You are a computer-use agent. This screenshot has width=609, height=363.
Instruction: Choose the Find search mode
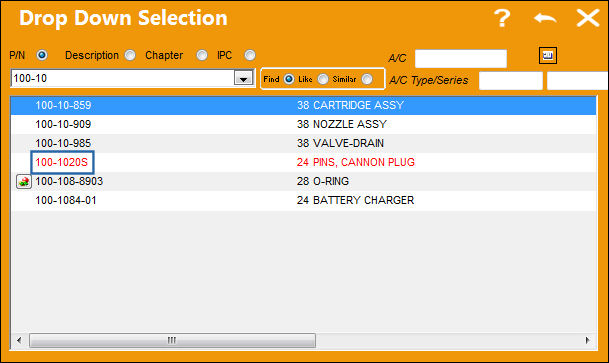click(x=289, y=79)
